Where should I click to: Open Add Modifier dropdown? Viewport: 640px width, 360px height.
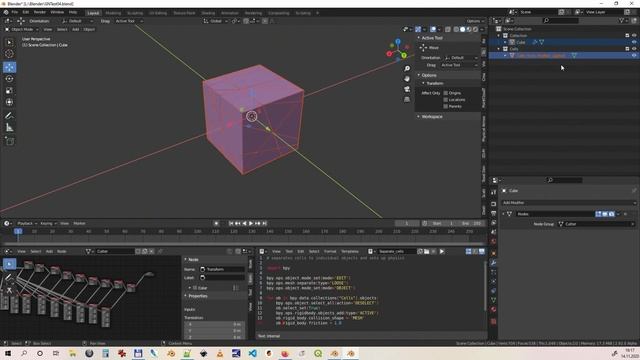(569, 202)
